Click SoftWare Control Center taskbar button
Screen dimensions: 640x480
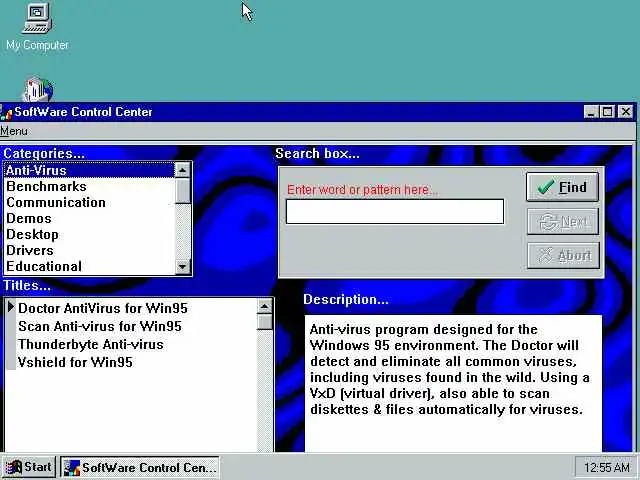[x=140, y=467]
